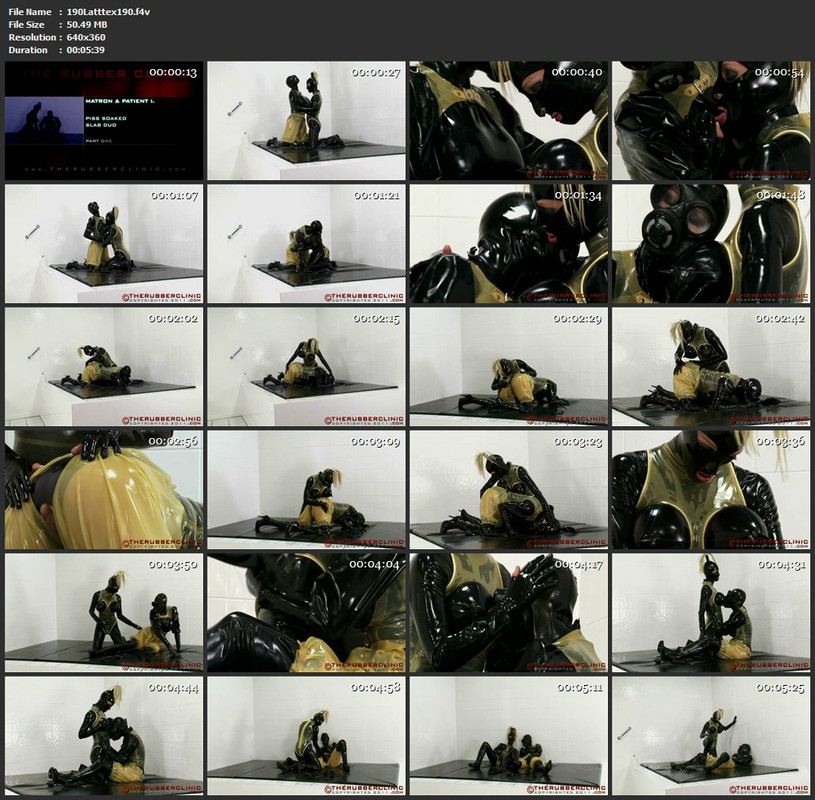
Task: Select the thumbnail stamped 00:00:13
Action: pyautogui.click(x=104, y=121)
